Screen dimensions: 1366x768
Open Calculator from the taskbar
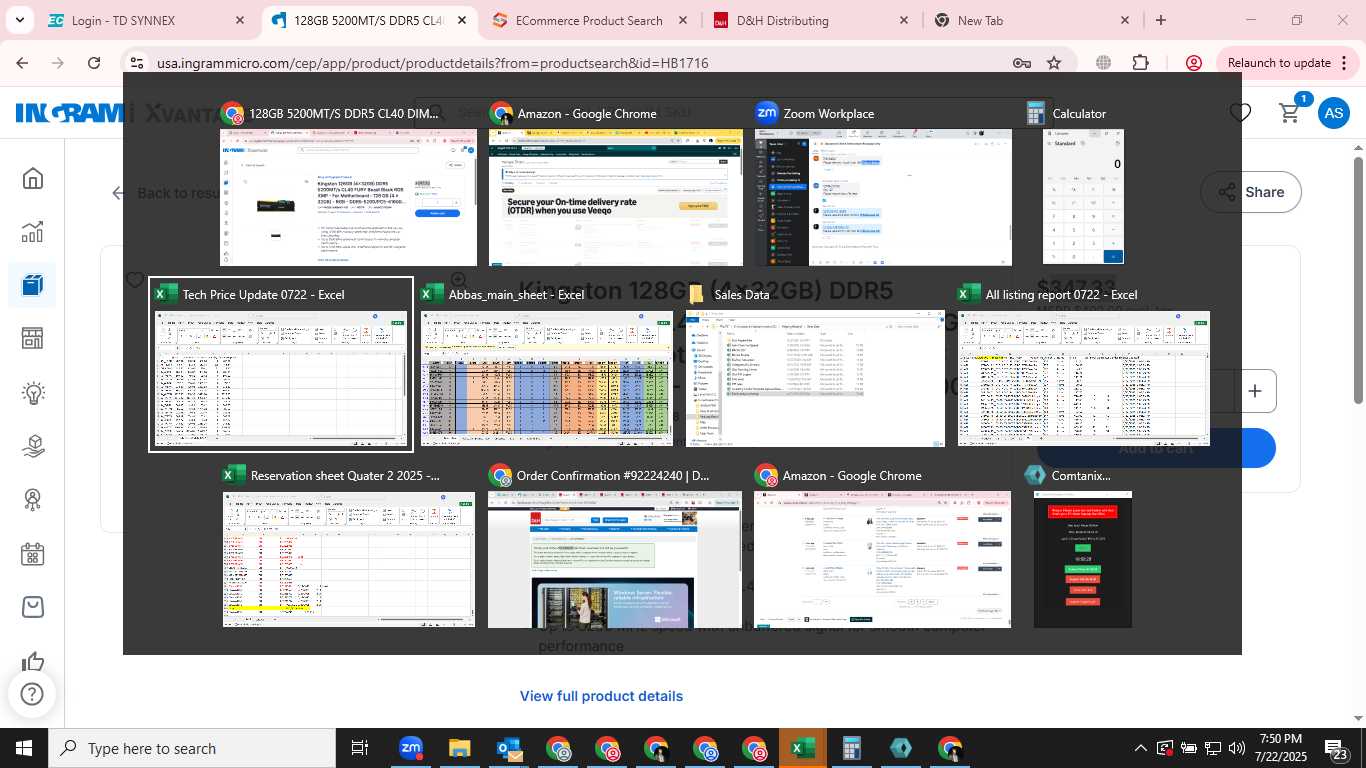[x=851, y=748]
